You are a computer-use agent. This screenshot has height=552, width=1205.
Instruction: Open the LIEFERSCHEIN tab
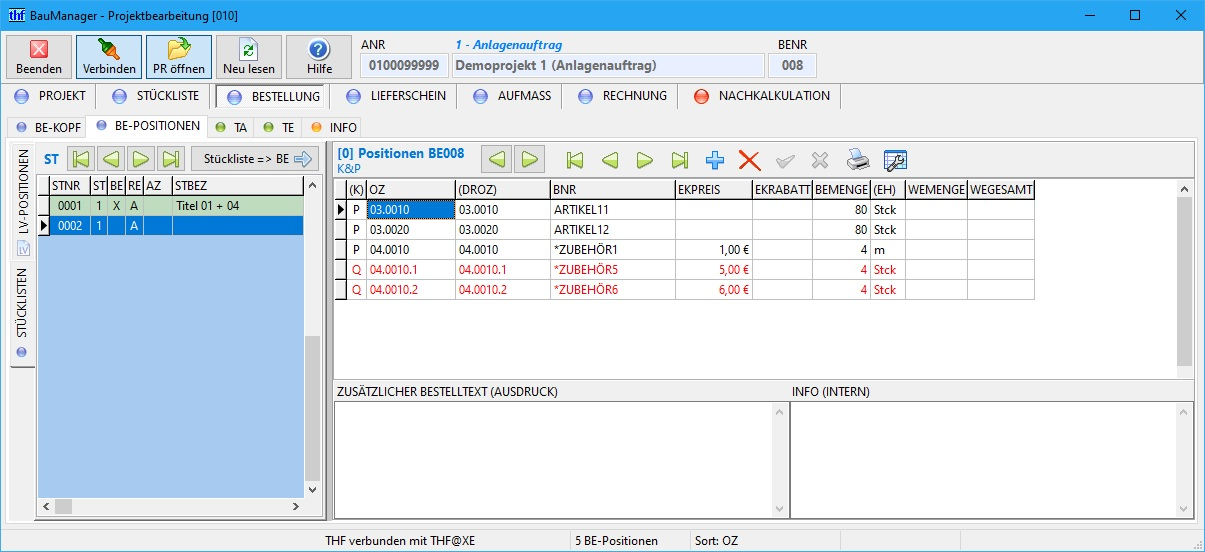click(396, 96)
